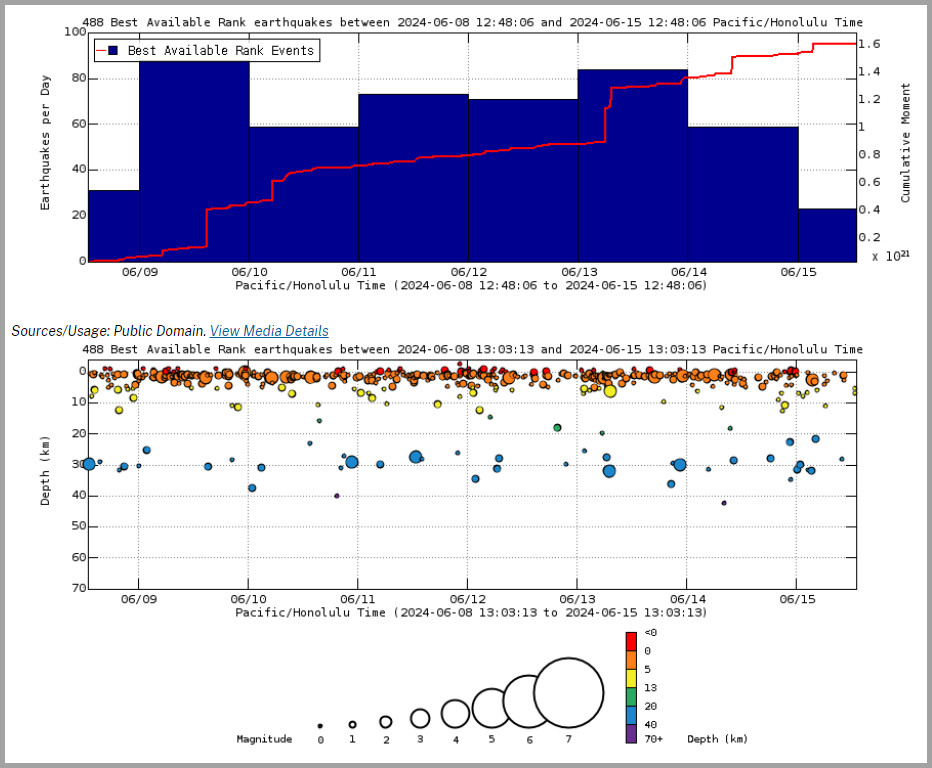Viewport: 932px width, 768px height.
Task: Click the magnitude 7 legend circle
Action: point(568,693)
